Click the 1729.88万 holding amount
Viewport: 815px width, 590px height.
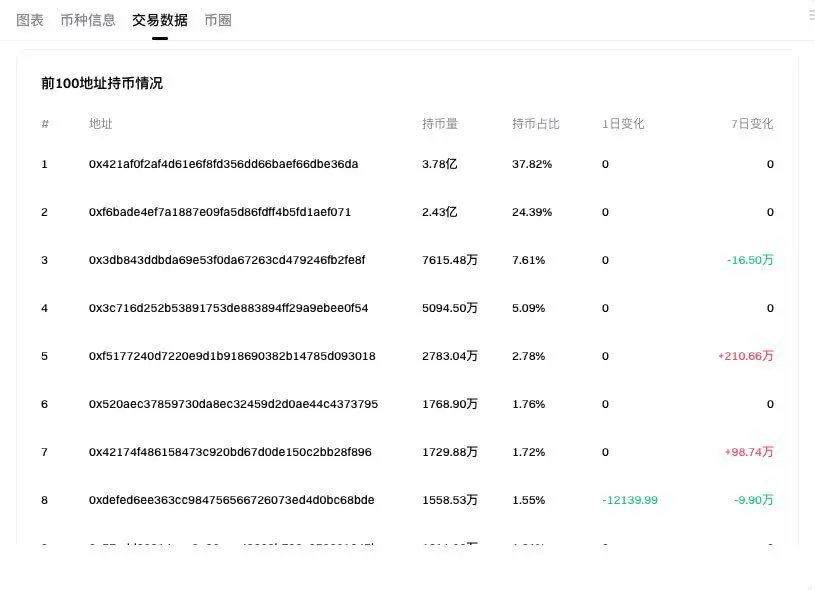450,452
